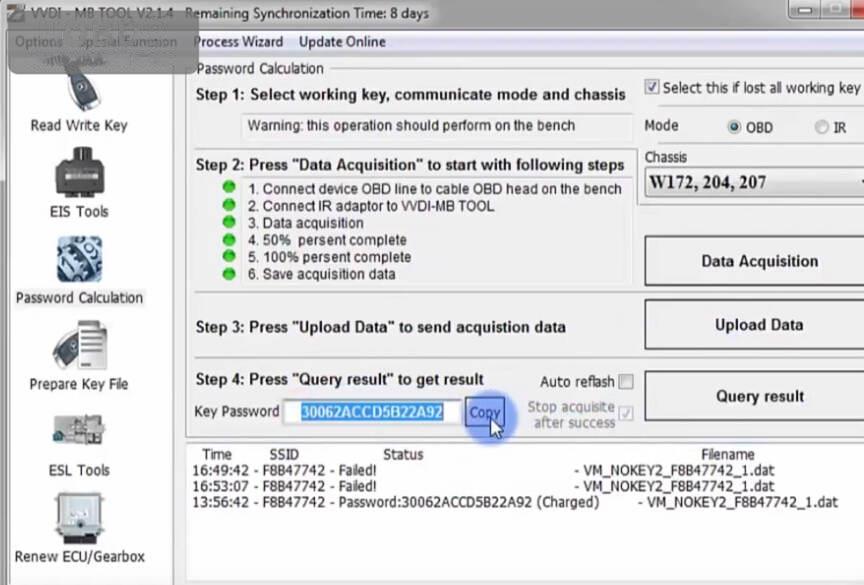Click the Upload Data button

click(x=754, y=325)
